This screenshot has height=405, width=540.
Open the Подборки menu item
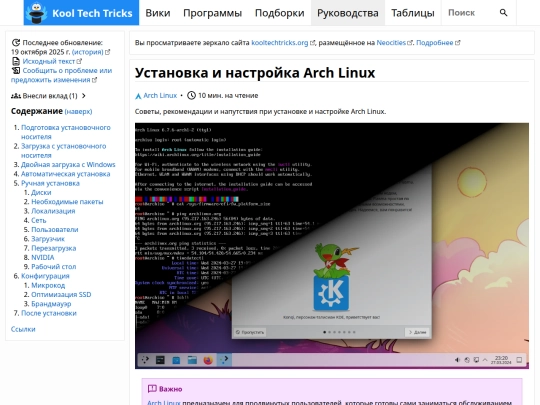280,13
